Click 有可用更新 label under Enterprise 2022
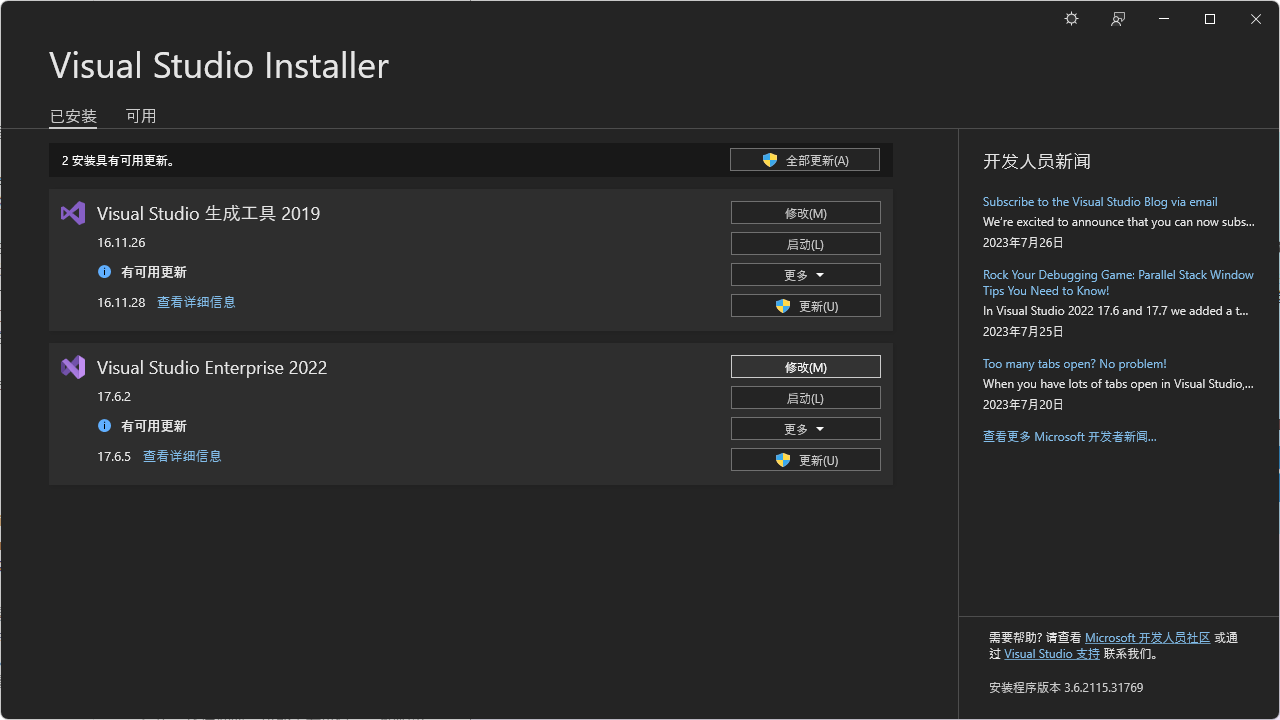 click(x=154, y=426)
